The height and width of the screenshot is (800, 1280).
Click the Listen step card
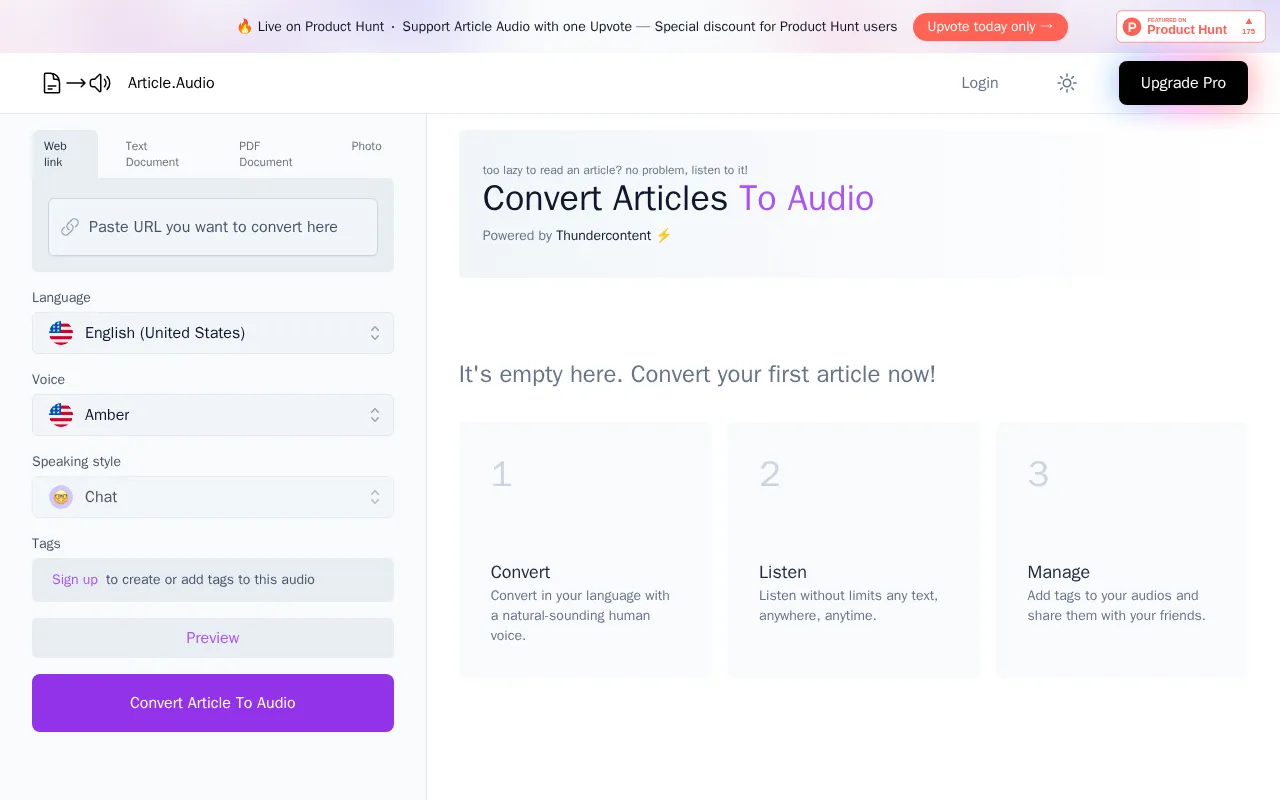coord(854,550)
